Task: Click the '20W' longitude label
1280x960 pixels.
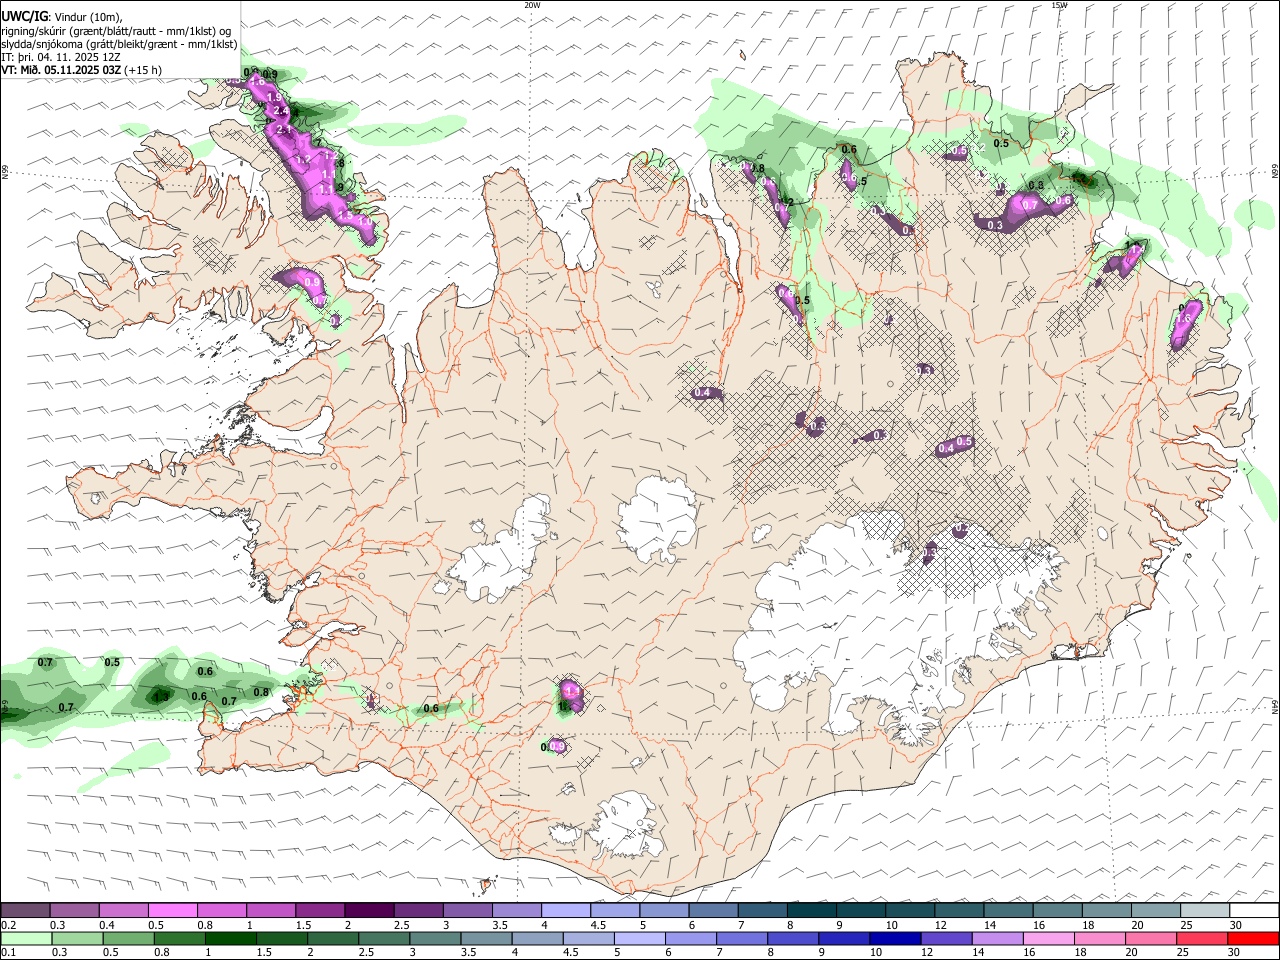Action: [533, 5]
